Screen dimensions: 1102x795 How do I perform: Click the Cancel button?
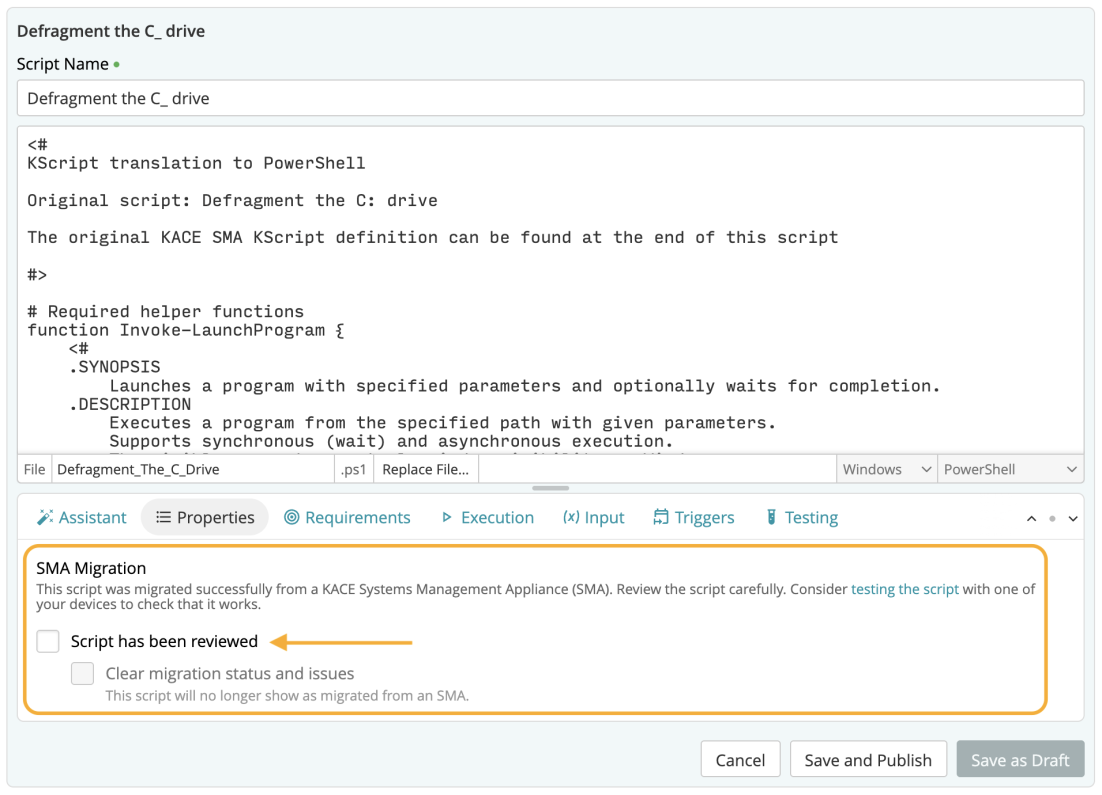[740, 760]
